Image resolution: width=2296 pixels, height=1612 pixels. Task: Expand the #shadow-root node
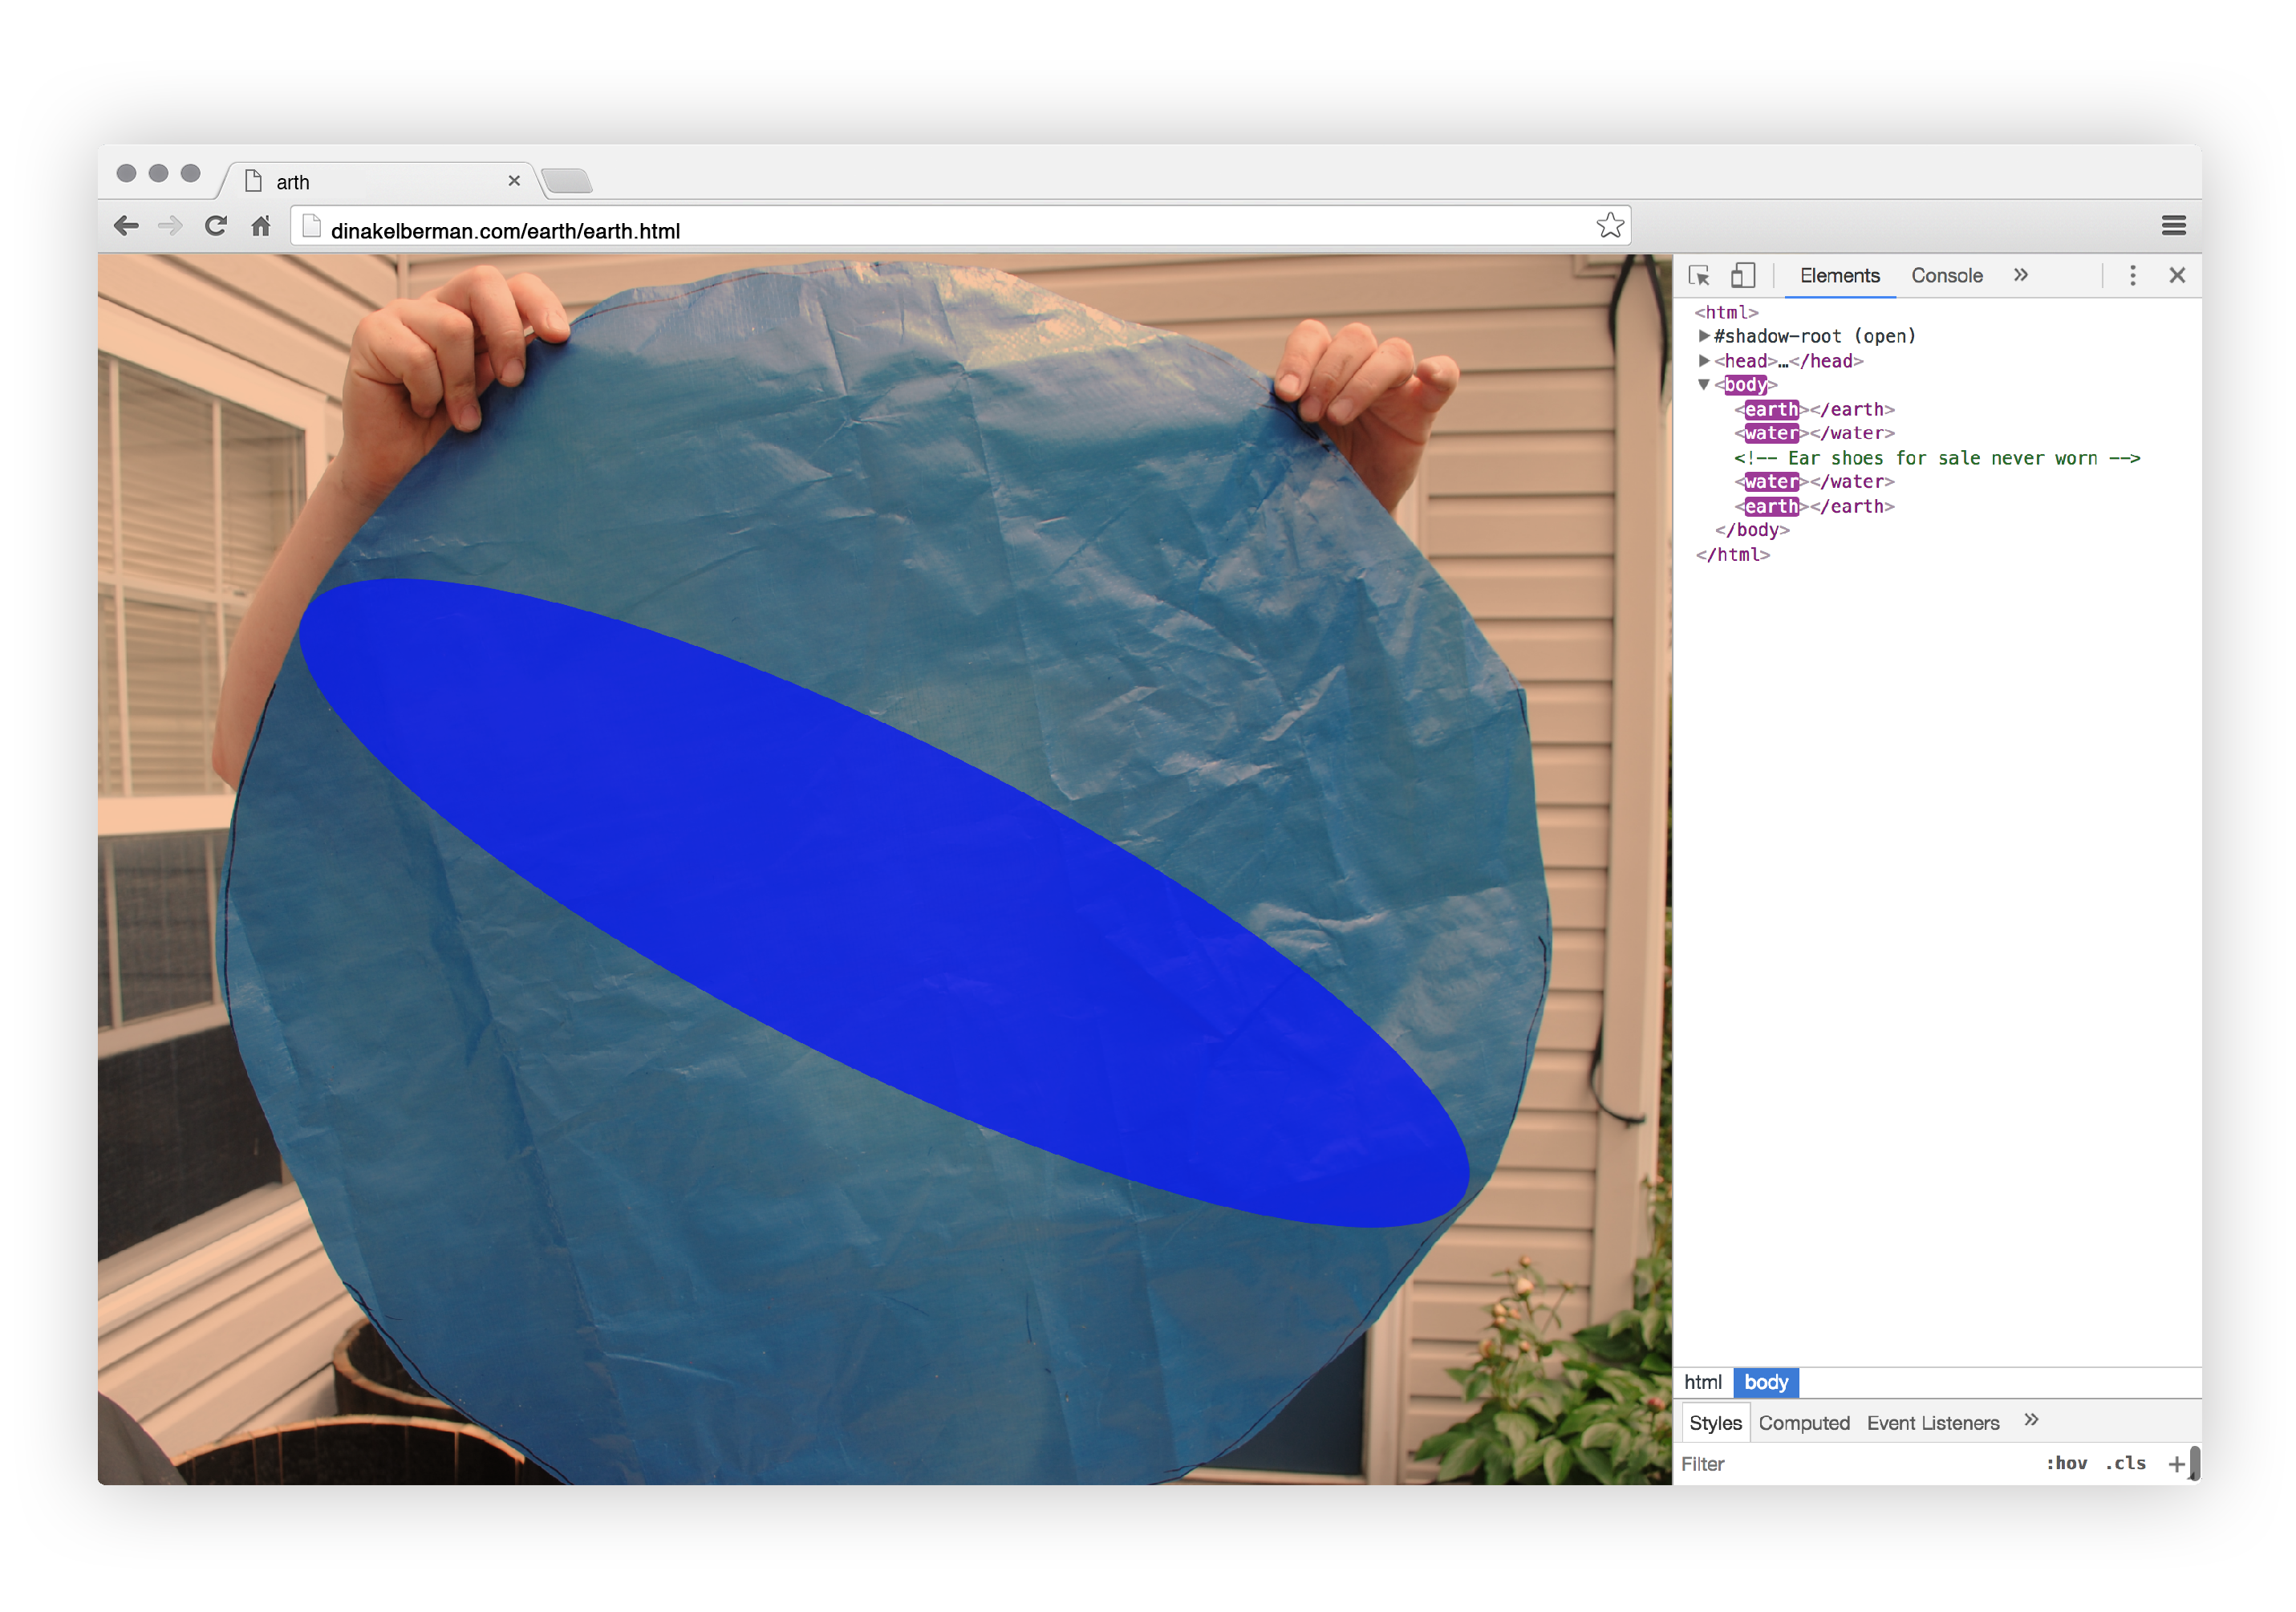[x=1704, y=337]
